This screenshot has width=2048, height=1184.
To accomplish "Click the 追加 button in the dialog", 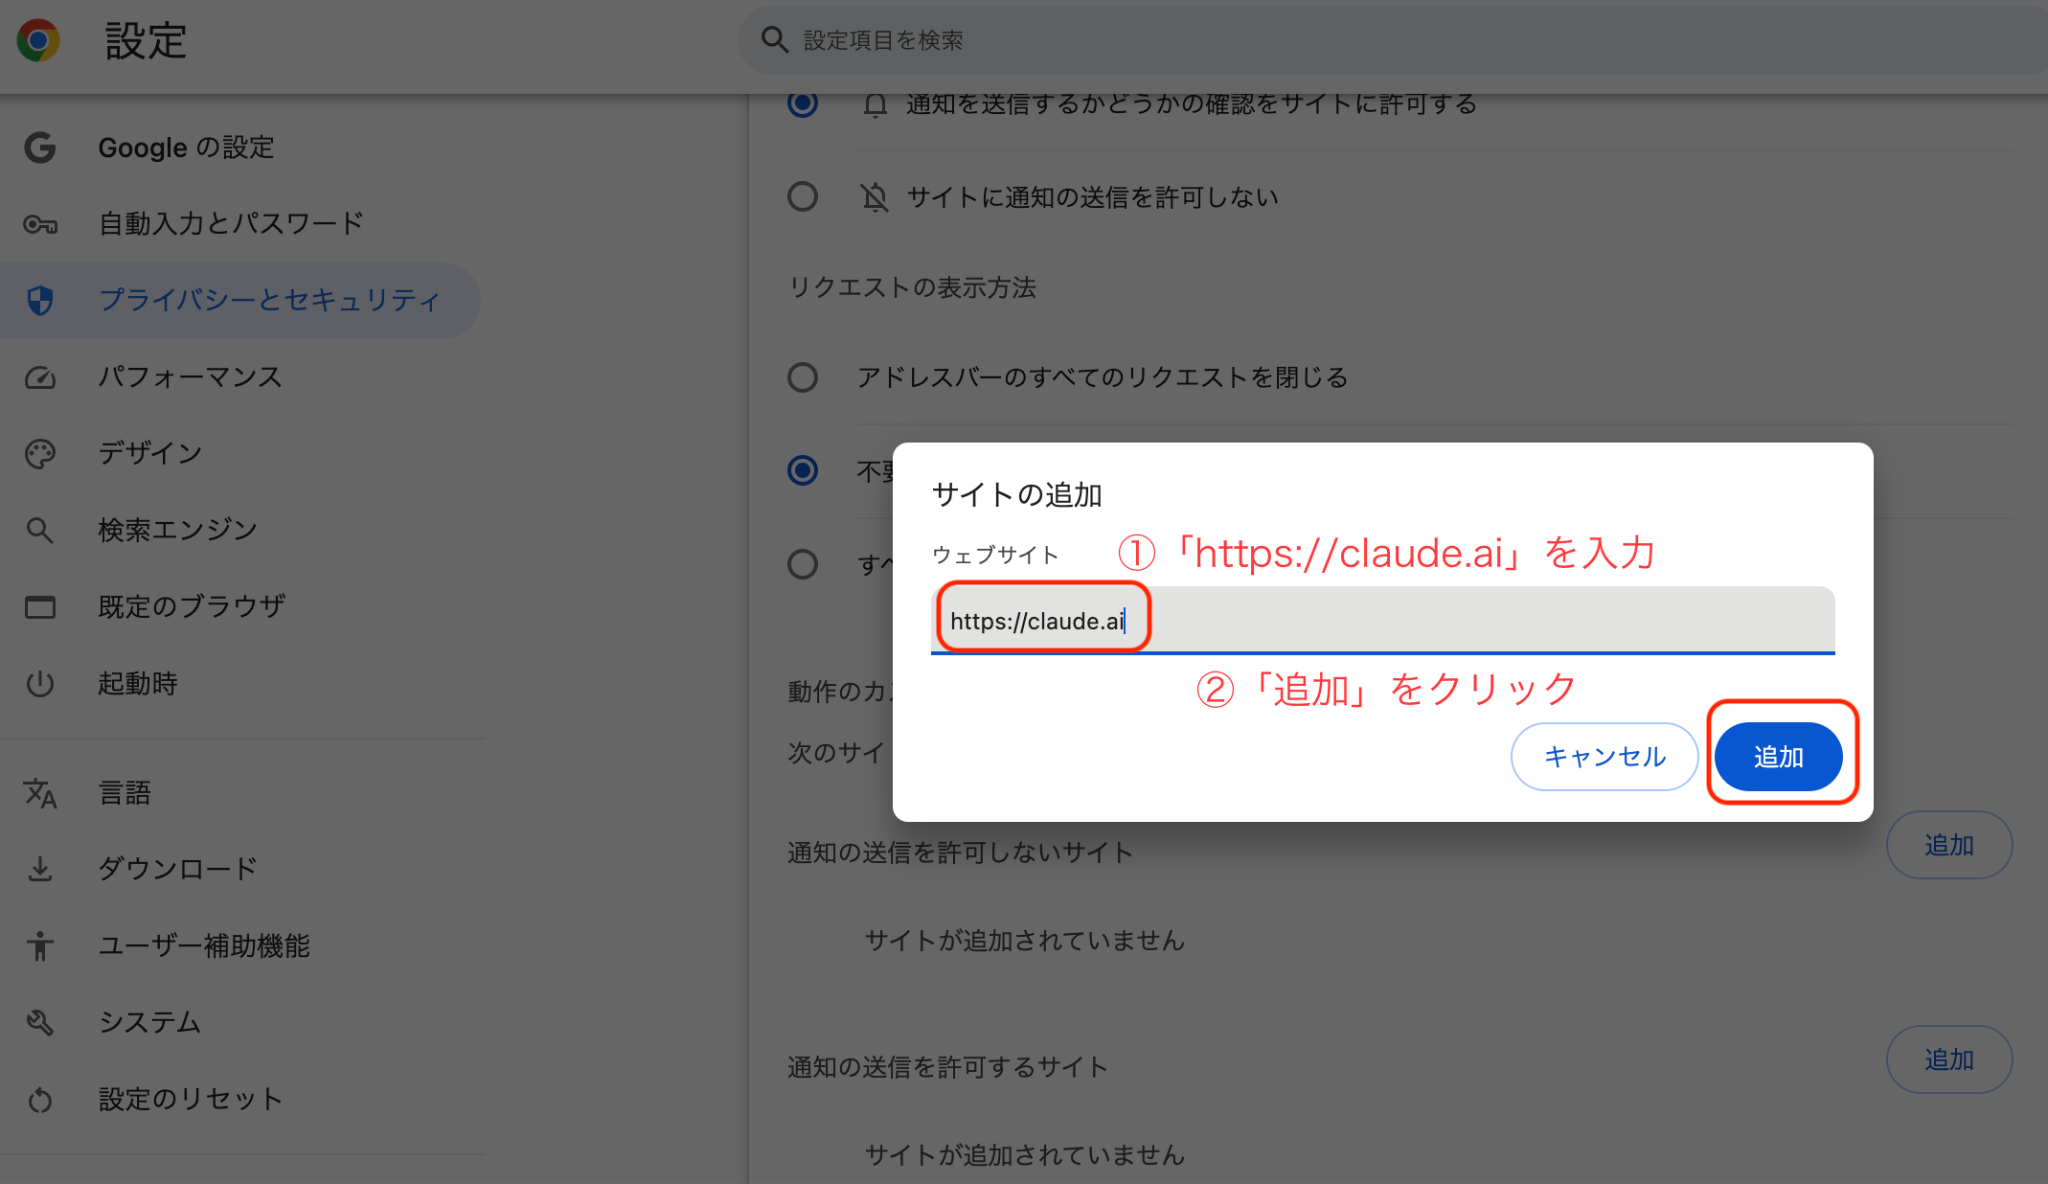I will (x=1779, y=756).
